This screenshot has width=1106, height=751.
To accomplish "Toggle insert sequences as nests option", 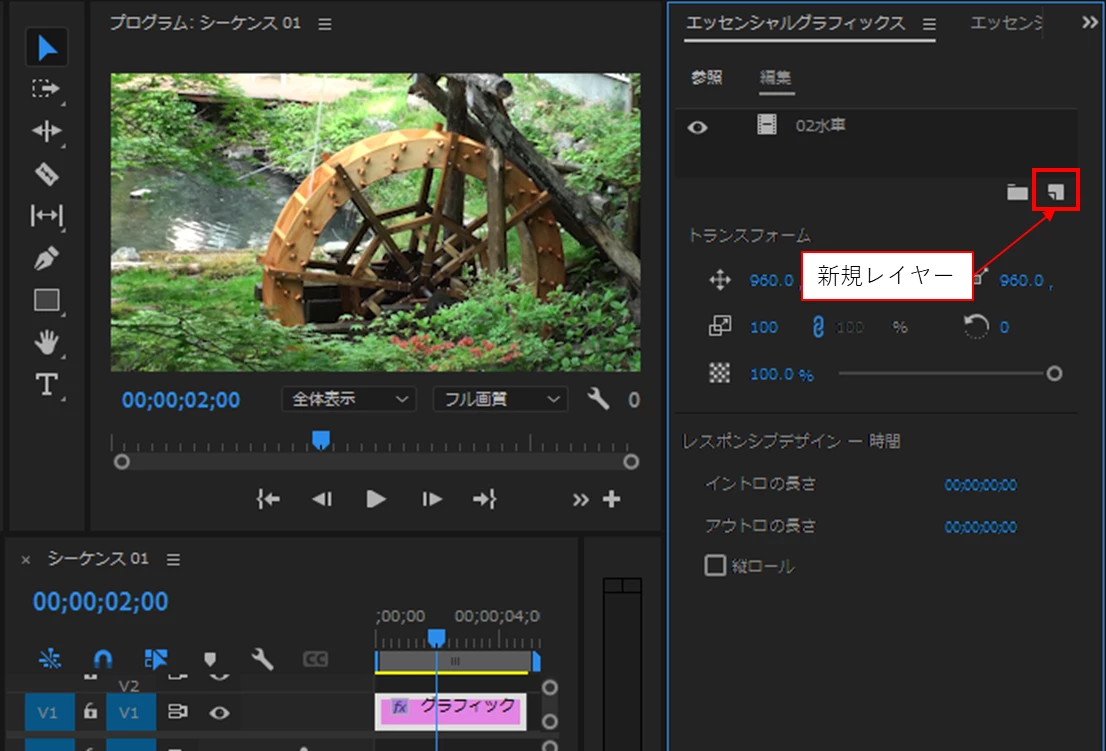I will 49,659.
